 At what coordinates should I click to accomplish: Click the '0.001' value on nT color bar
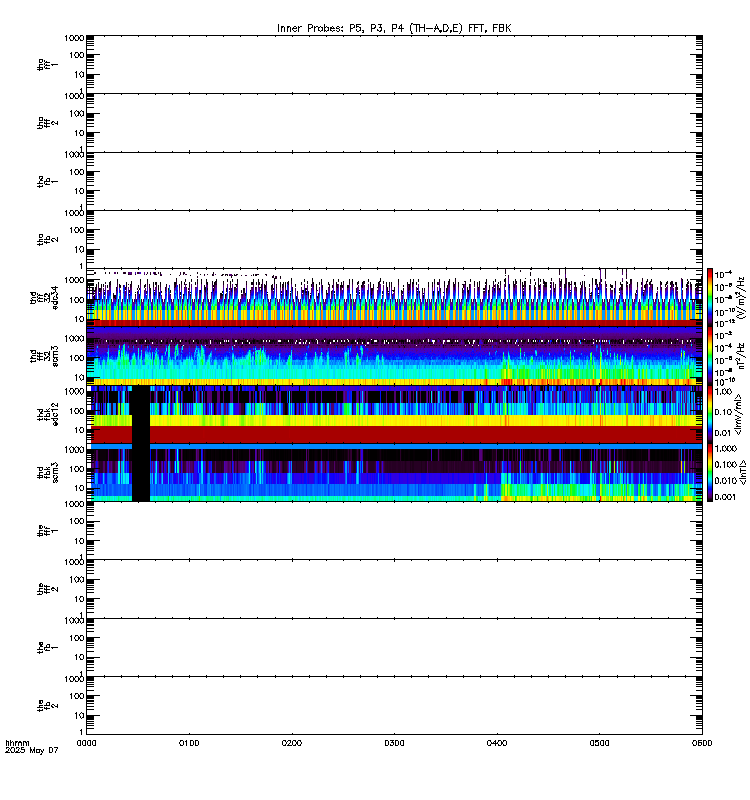coord(725,497)
